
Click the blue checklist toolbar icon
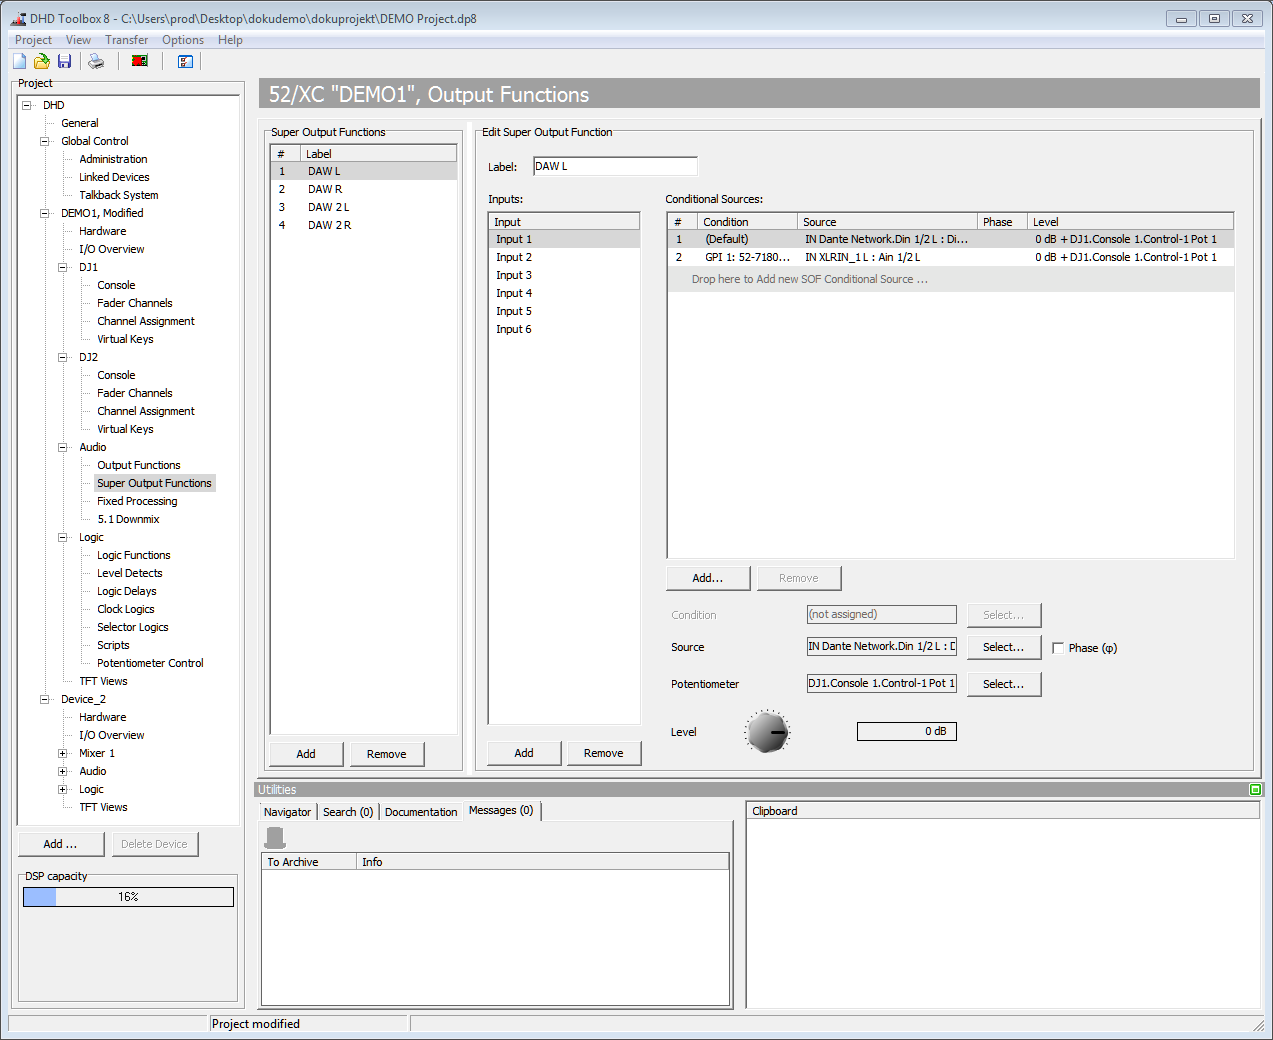coord(185,61)
